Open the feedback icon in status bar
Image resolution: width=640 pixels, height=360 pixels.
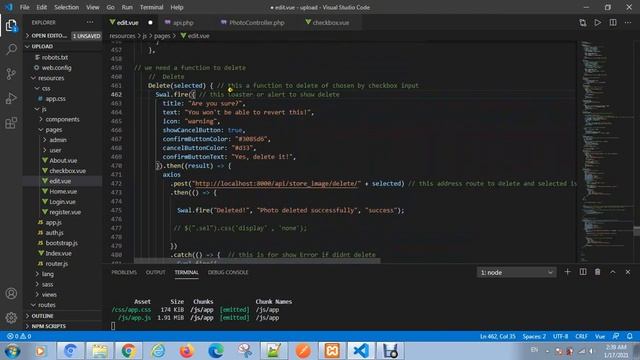[616, 336]
